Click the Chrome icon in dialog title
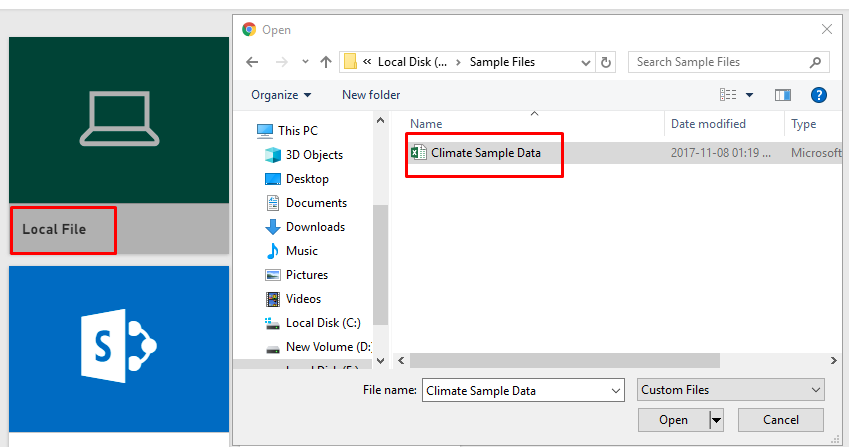 coord(249,29)
